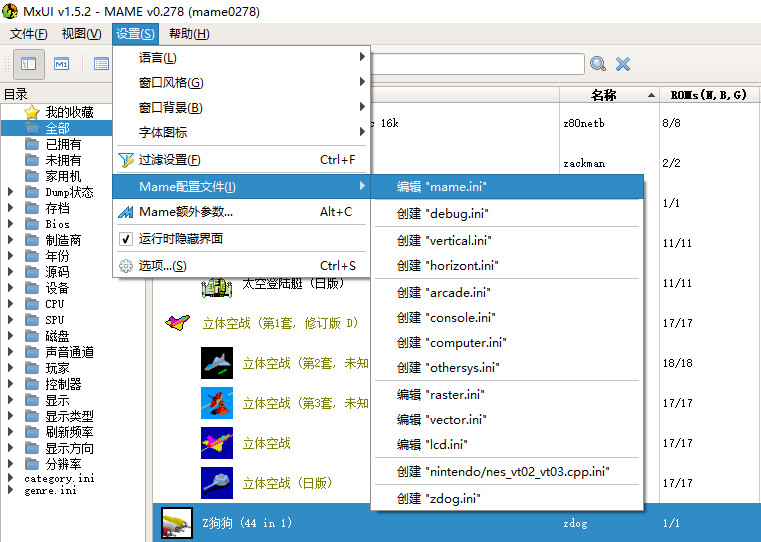Choose 创建 "zdog.ini"
Image resolution: width=761 pixels, height=542 pixels.
507,498
